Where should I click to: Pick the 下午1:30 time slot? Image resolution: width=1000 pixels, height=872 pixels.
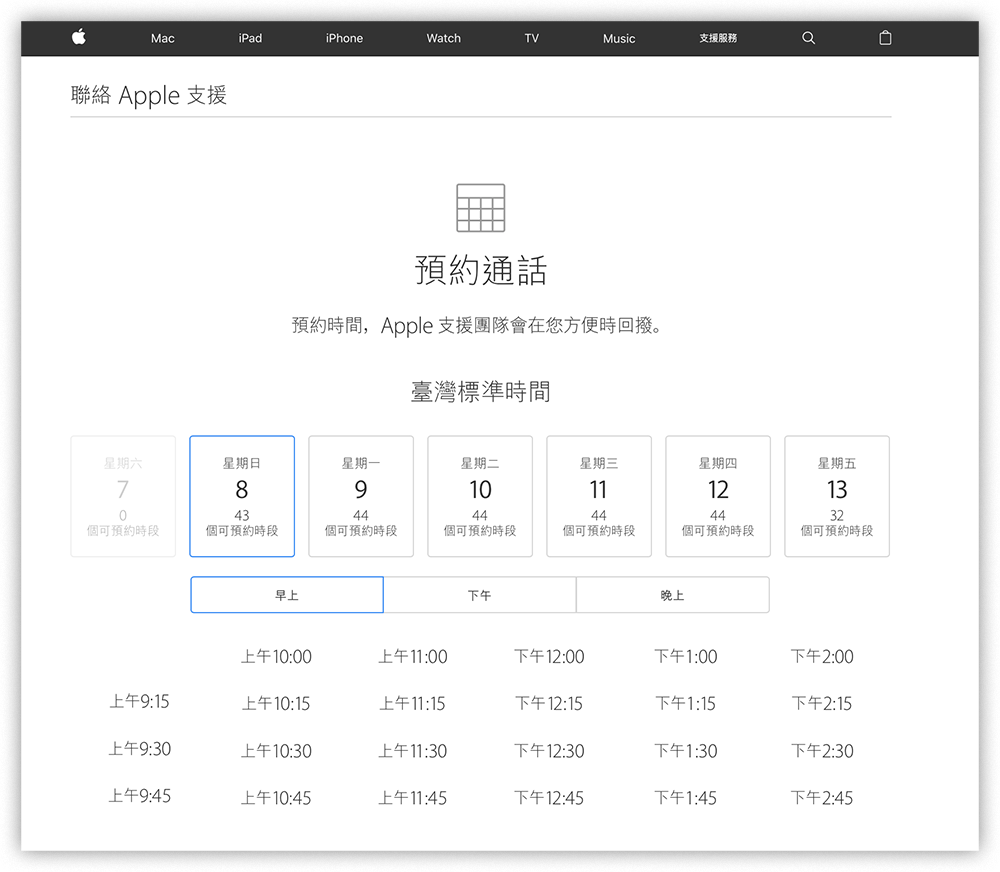click(686, 751)
